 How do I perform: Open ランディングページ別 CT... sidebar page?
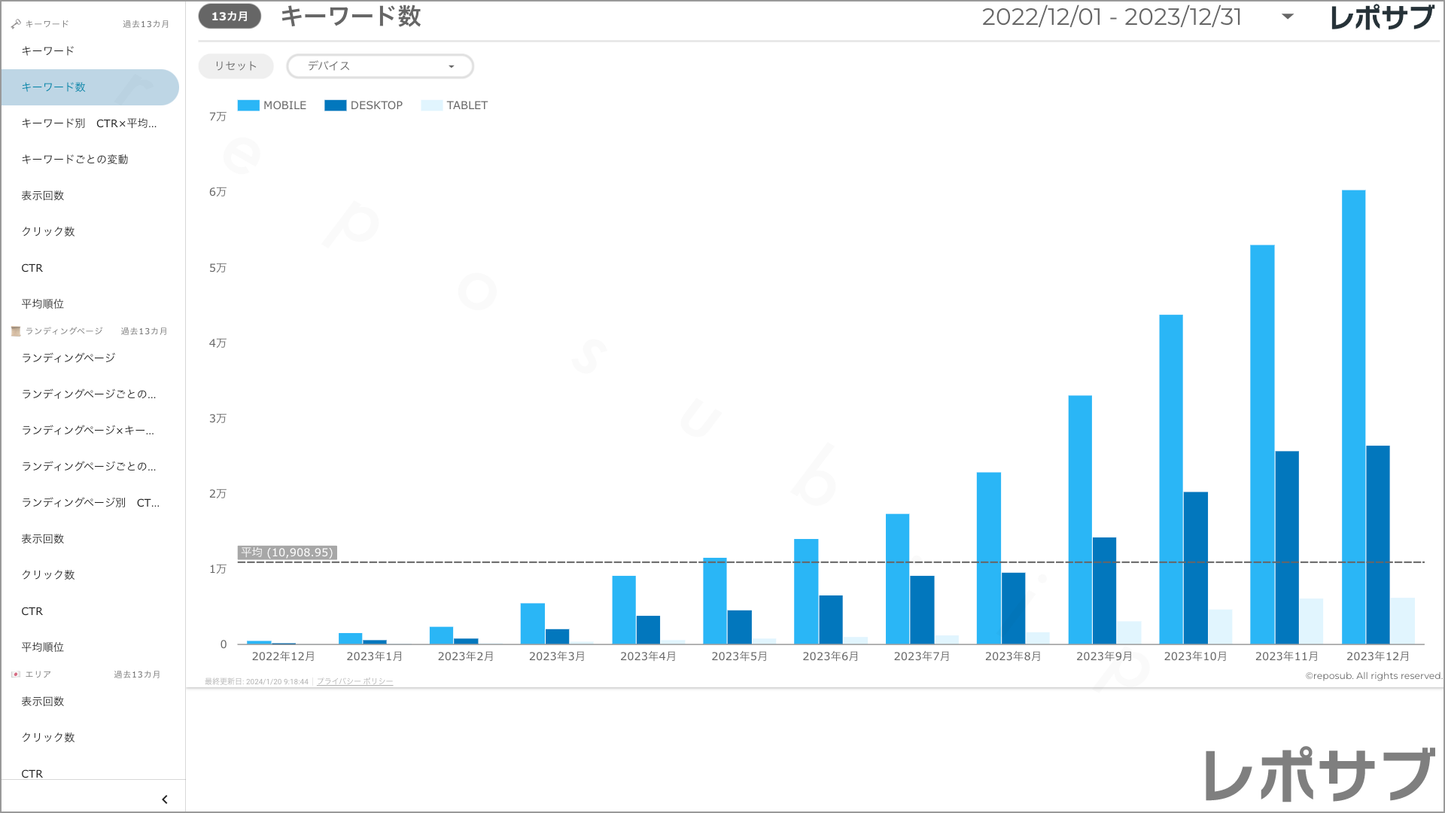[90, 503]
